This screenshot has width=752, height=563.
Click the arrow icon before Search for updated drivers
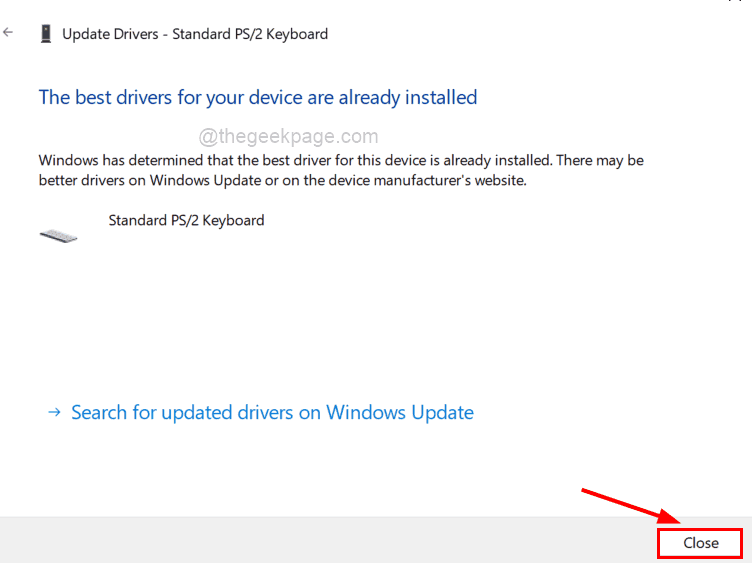tap(54, 412)
